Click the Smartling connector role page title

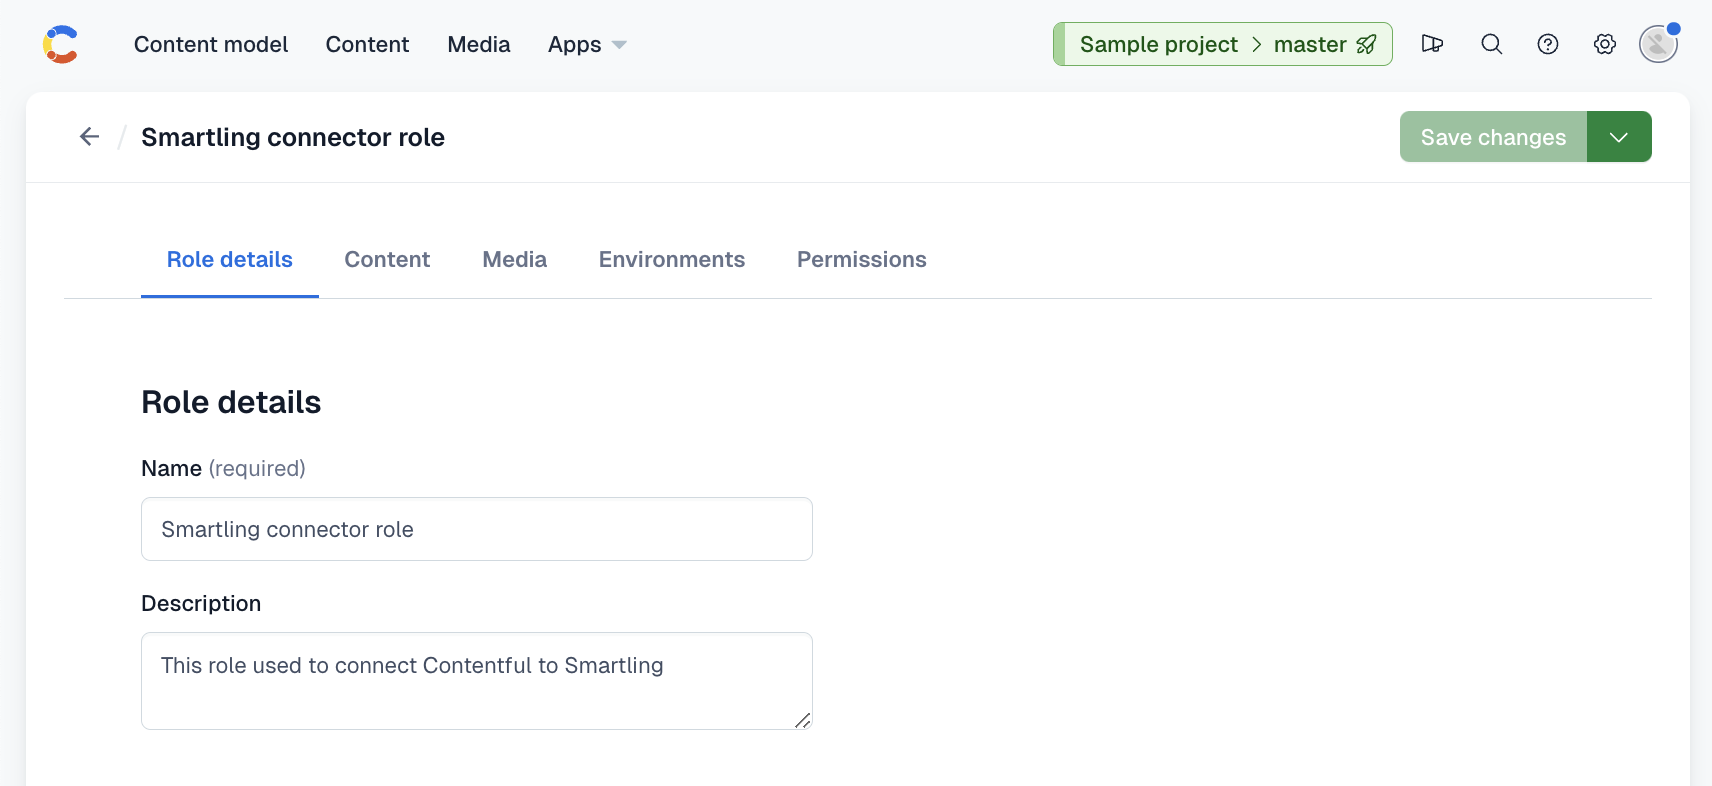point(293,137)
